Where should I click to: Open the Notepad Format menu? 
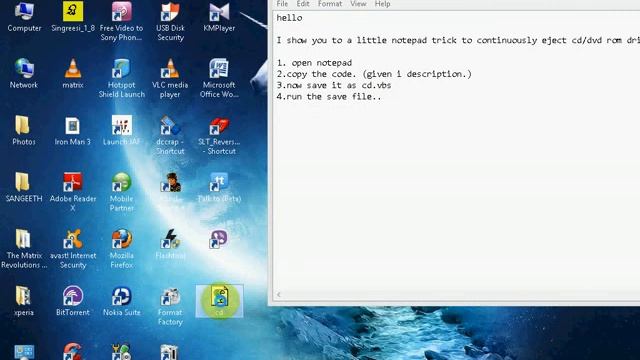click(x=330, y=4)
